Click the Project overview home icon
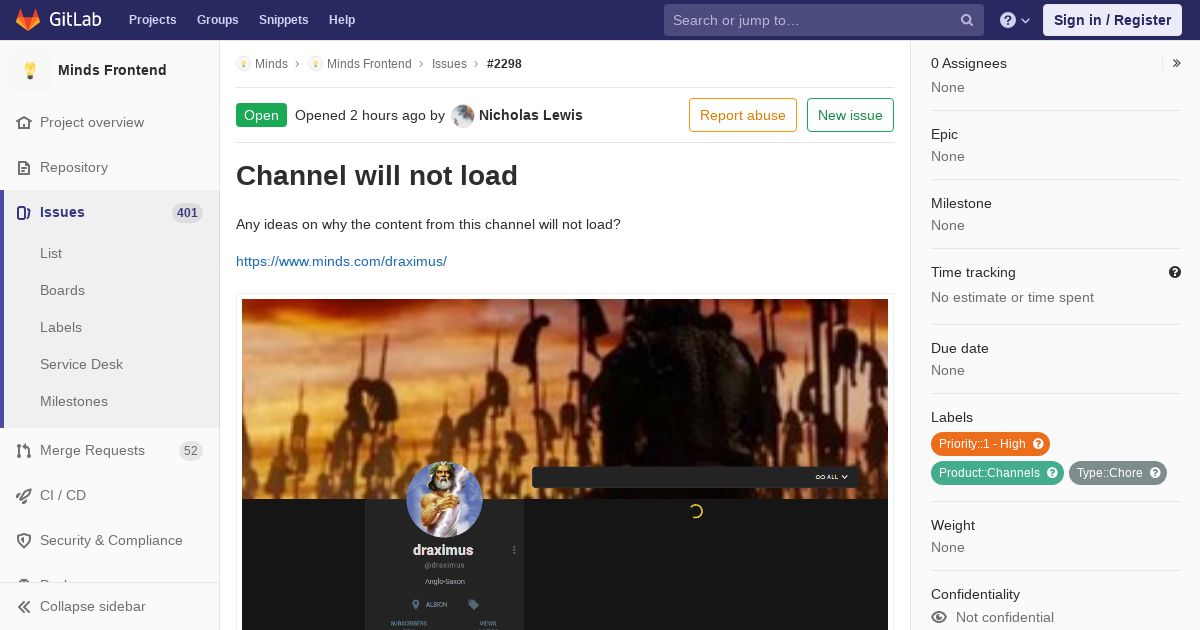The image size is (1200, 630). pos(24,122)
